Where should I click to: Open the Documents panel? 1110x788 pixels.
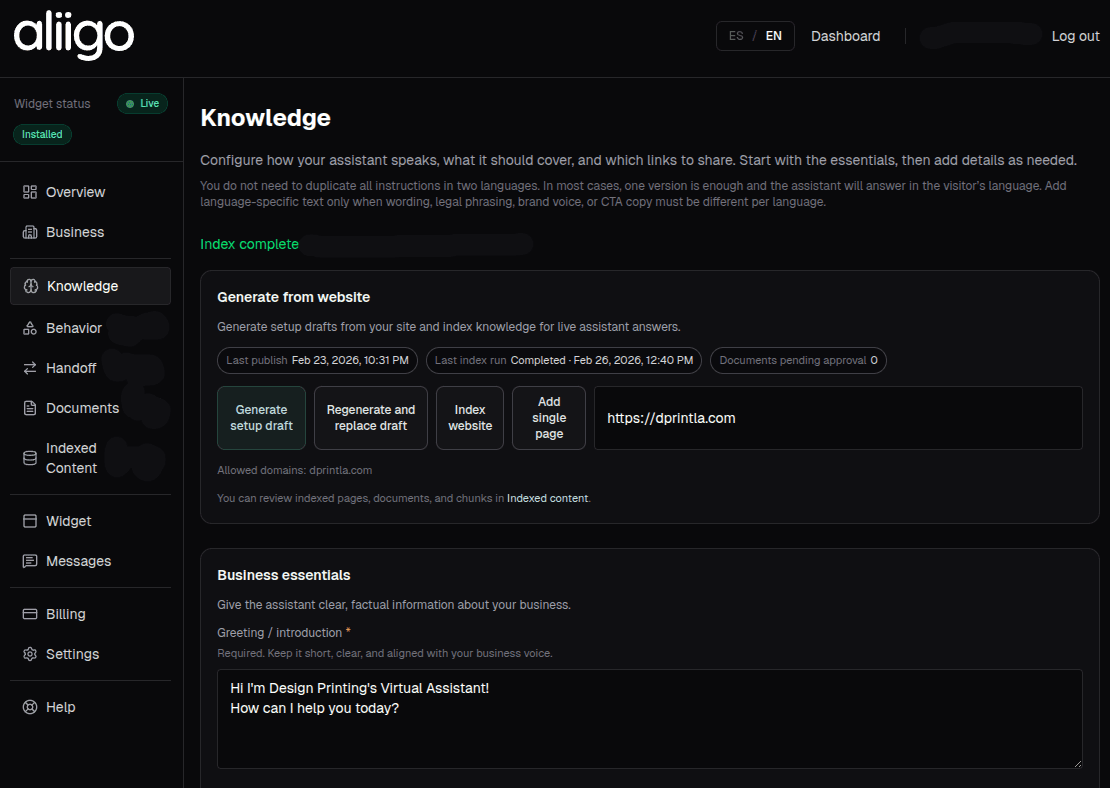[81, 407]
